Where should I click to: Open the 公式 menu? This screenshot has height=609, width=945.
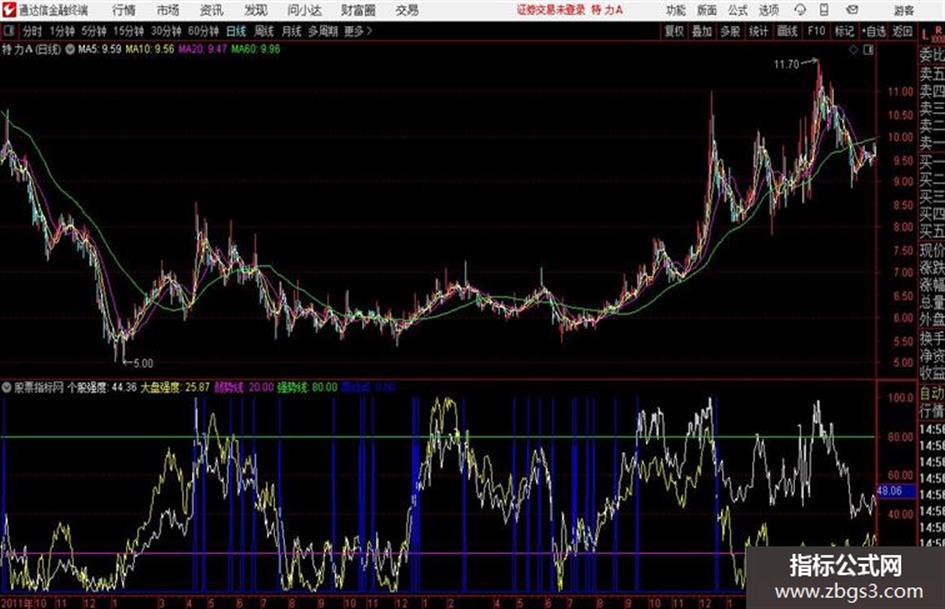coord(738,10)
